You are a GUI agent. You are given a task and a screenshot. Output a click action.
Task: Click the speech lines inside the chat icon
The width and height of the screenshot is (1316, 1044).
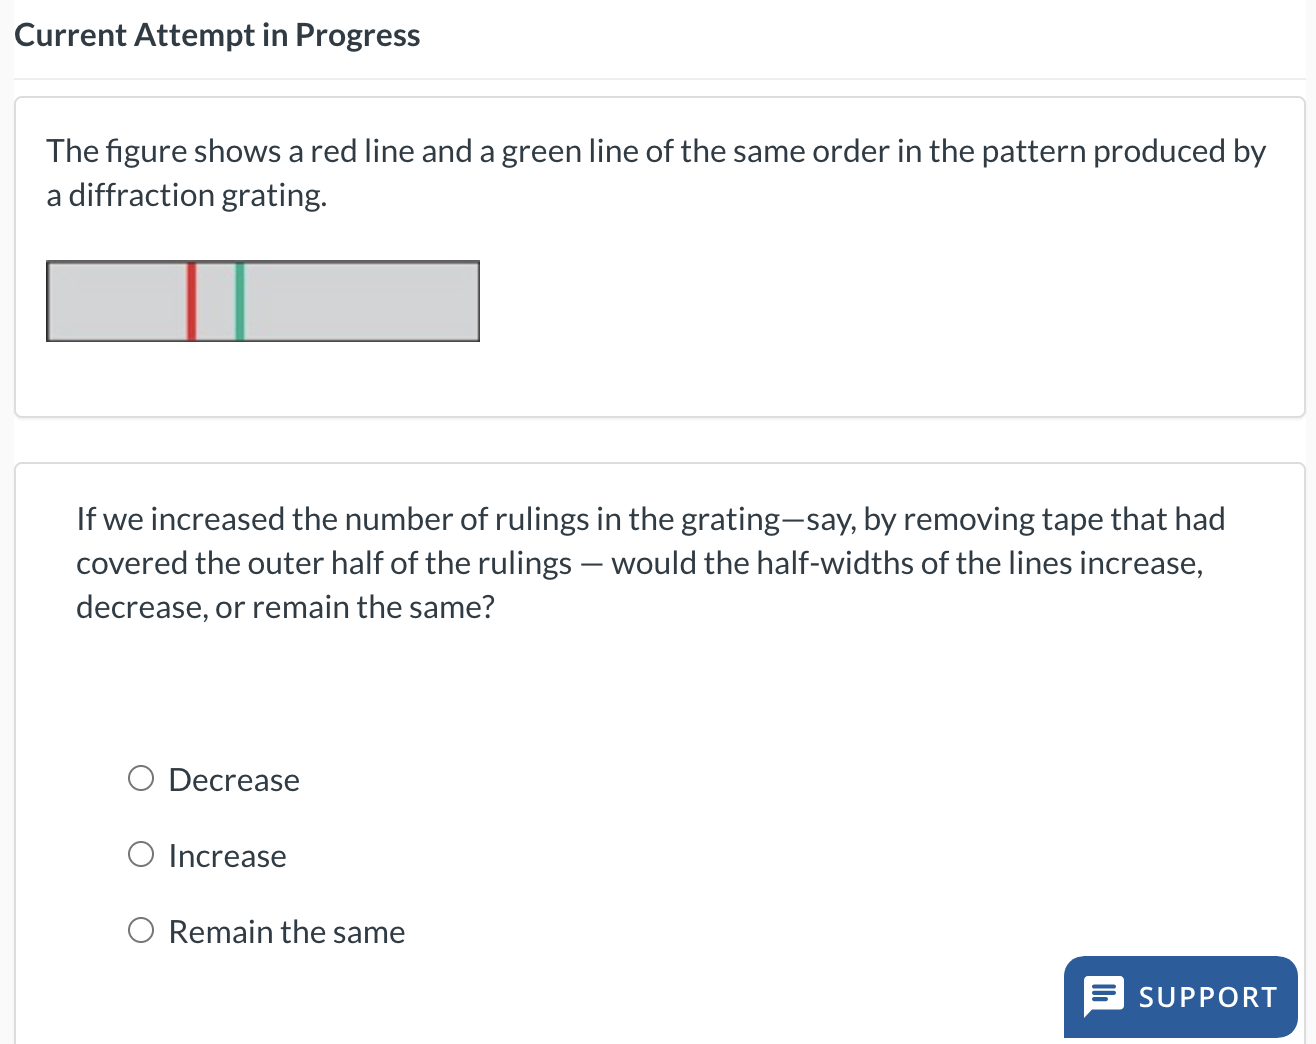click(x=1103, y=993)
